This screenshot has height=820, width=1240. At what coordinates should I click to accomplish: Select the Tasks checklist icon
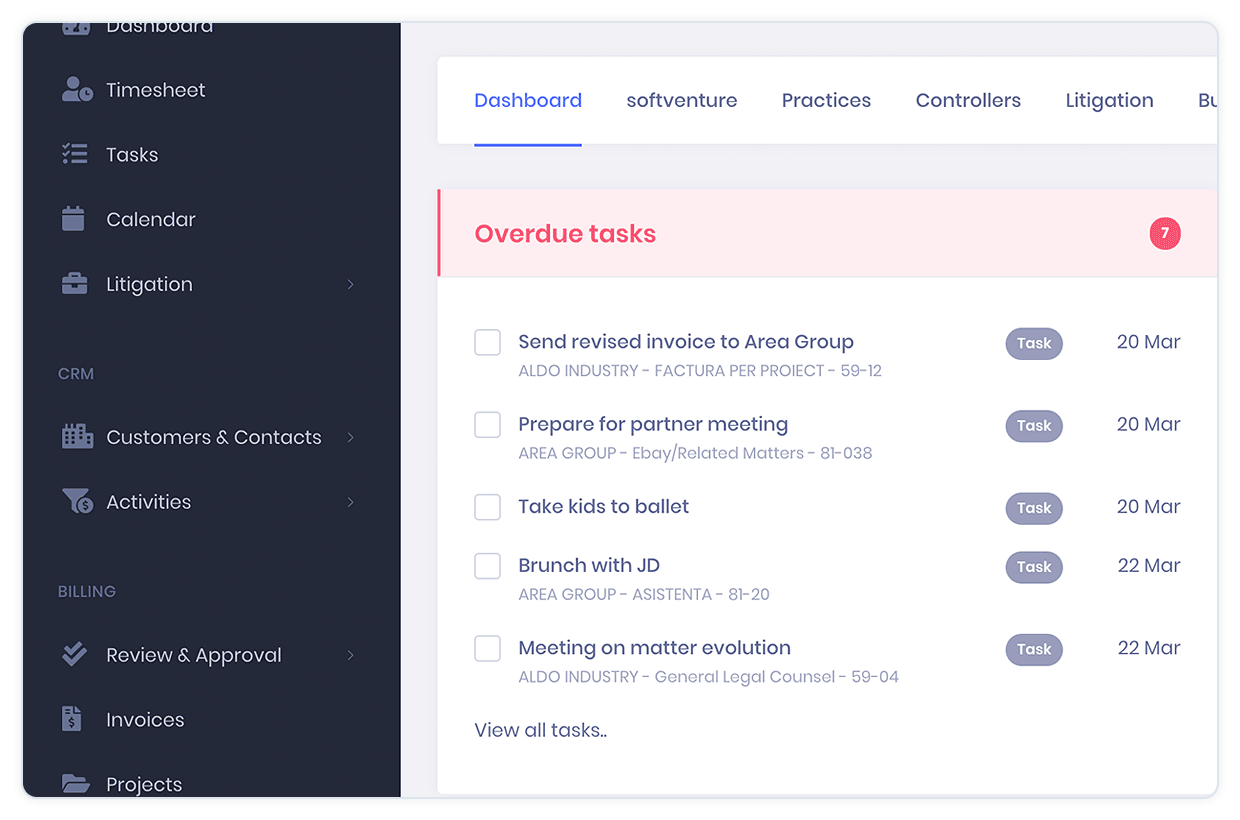click(74, 154)
